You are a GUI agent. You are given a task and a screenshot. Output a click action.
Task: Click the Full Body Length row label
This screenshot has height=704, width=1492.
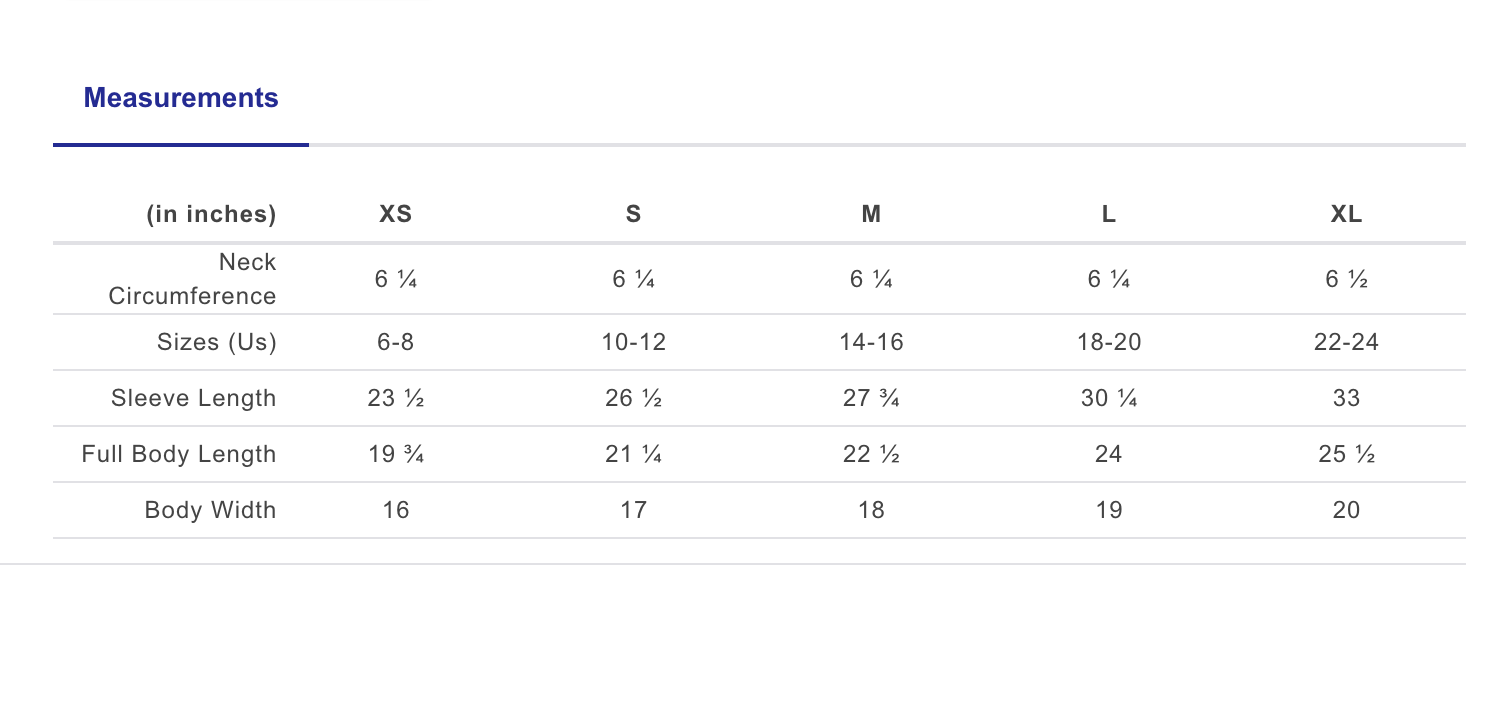[x=179, y=454]
